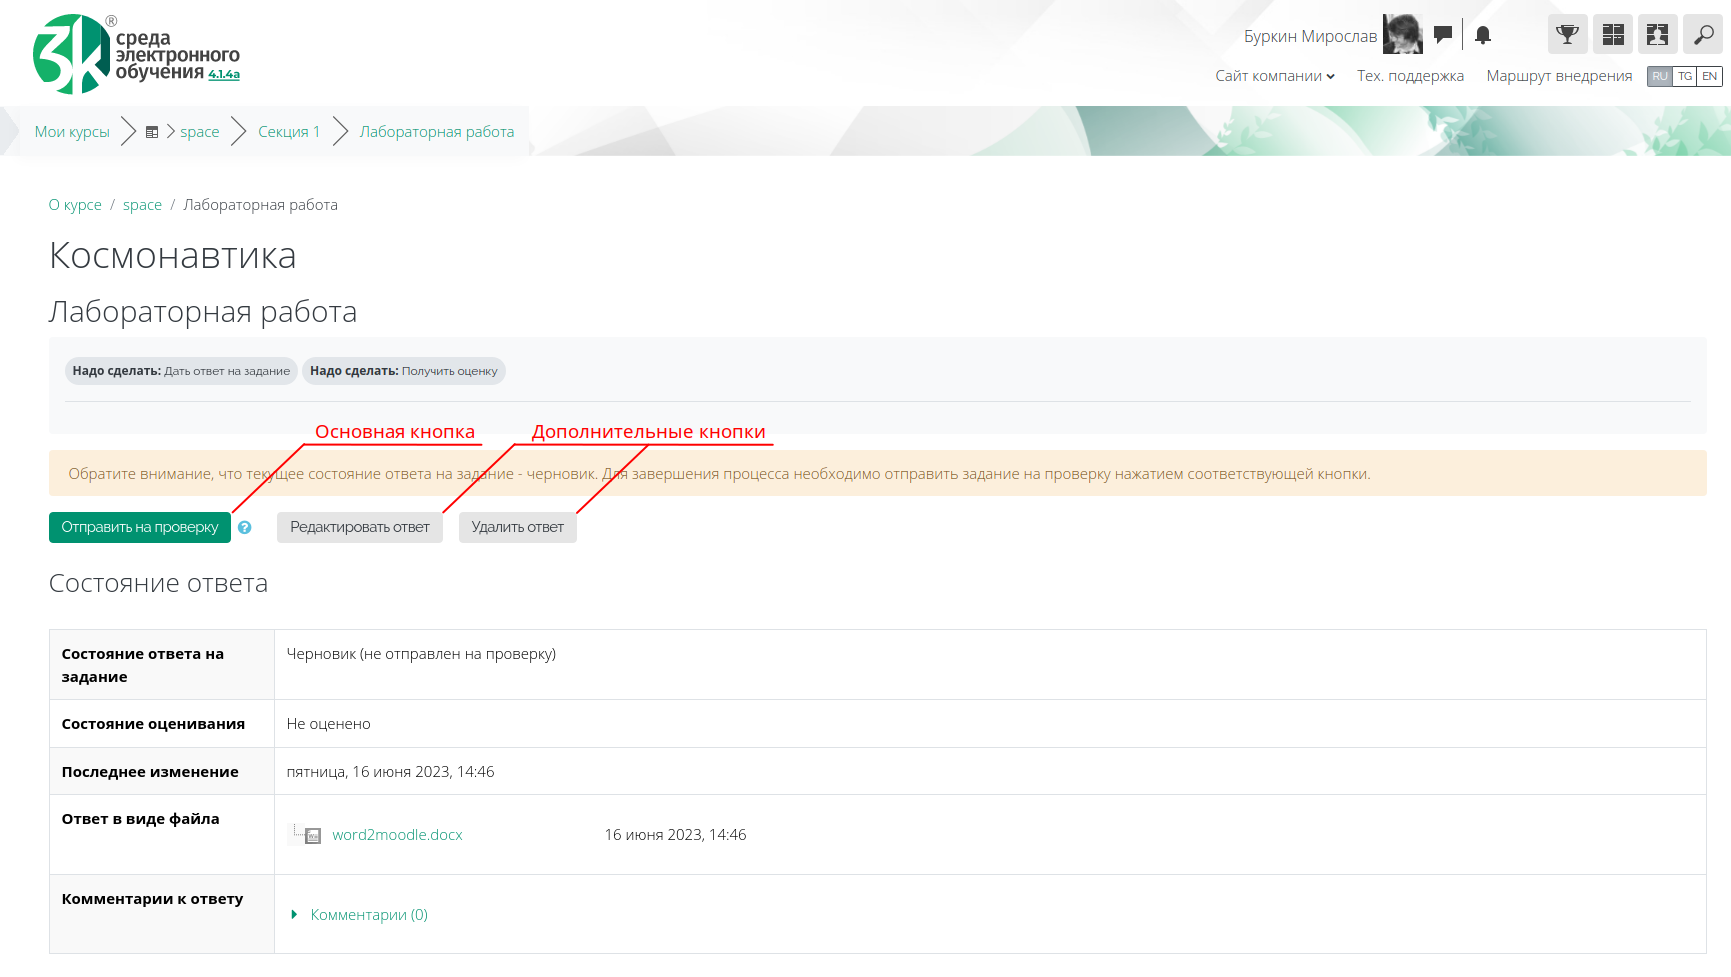Switch language to TG
1731x977 pixels.
[1685, 76]
